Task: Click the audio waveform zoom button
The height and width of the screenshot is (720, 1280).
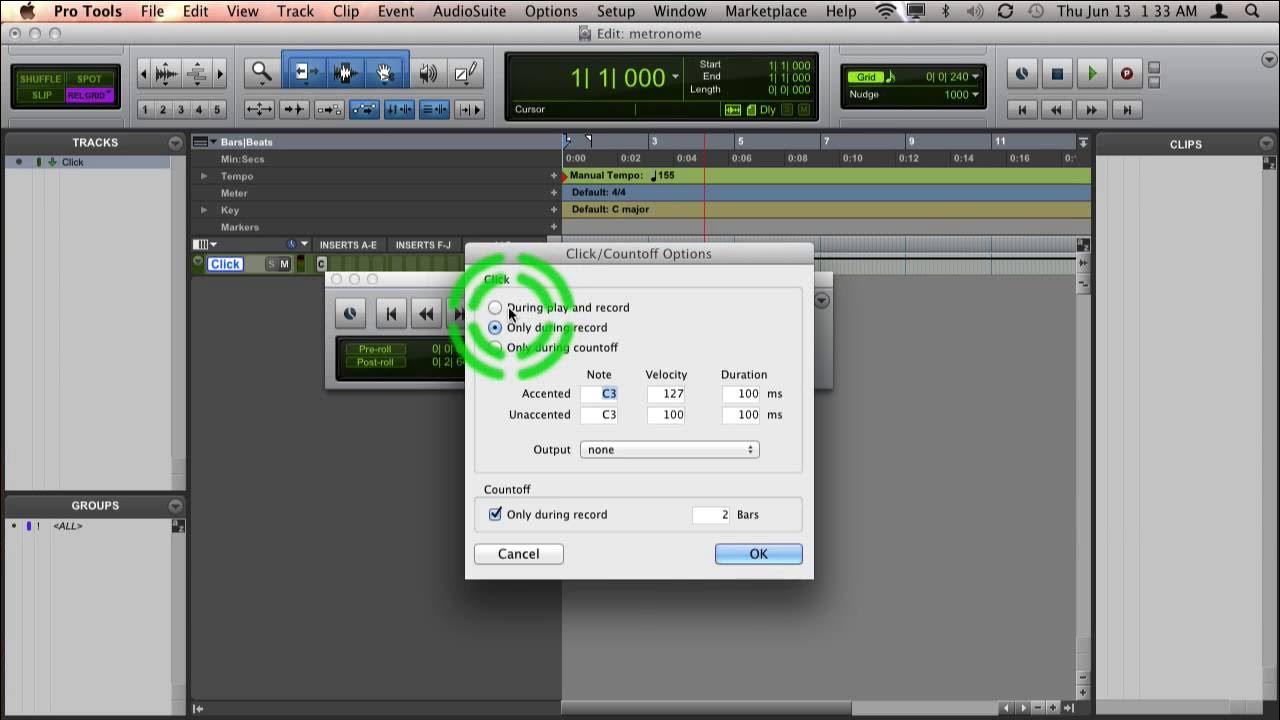Action: point(166,73)
